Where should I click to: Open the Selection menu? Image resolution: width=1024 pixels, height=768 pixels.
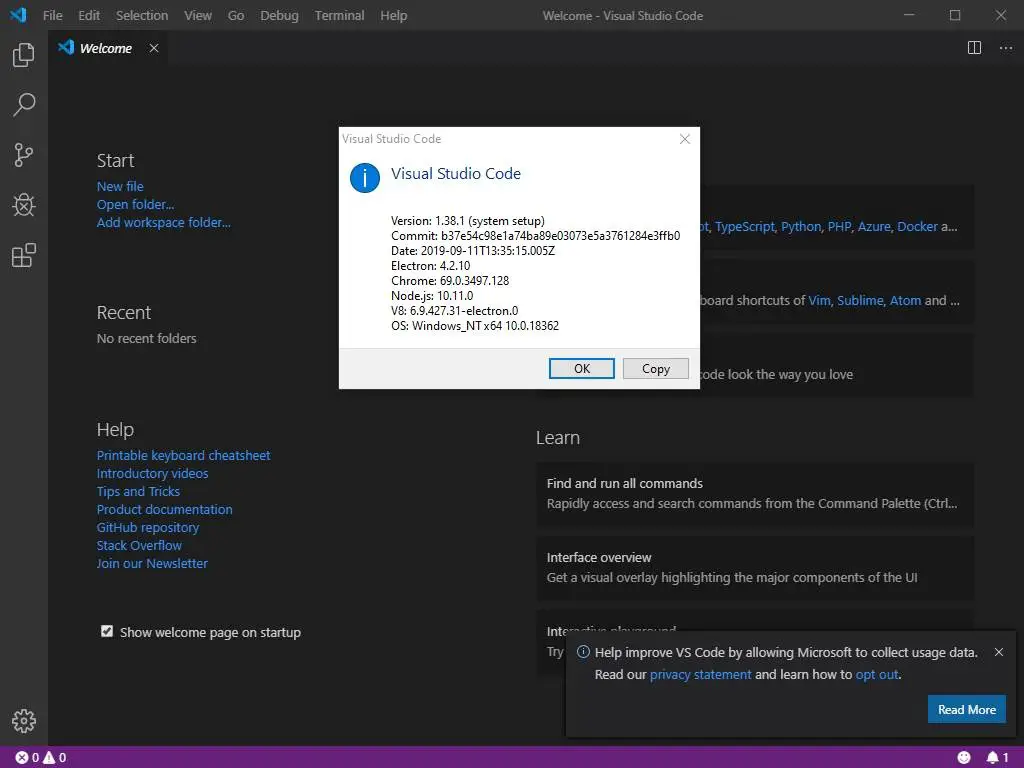142,15
